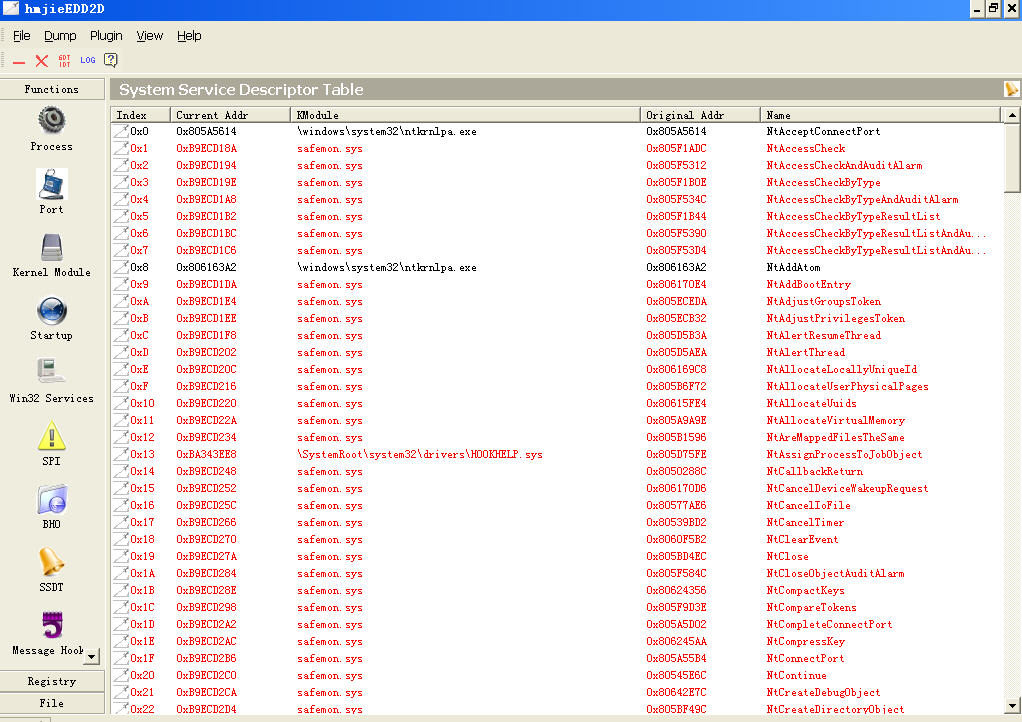Show the Startup entries list
Image resolution: width=1022 pixels, height=722 pixels.
(51, 311)
